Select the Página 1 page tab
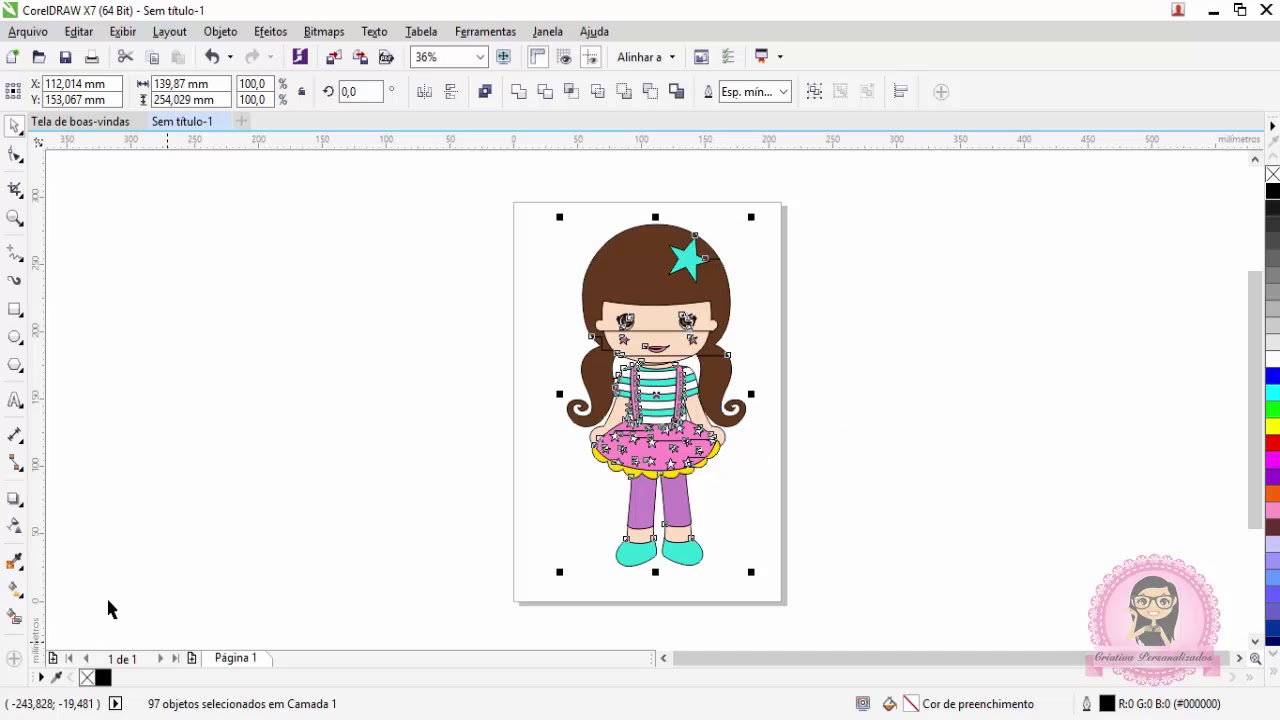 [x=235, y=658]
